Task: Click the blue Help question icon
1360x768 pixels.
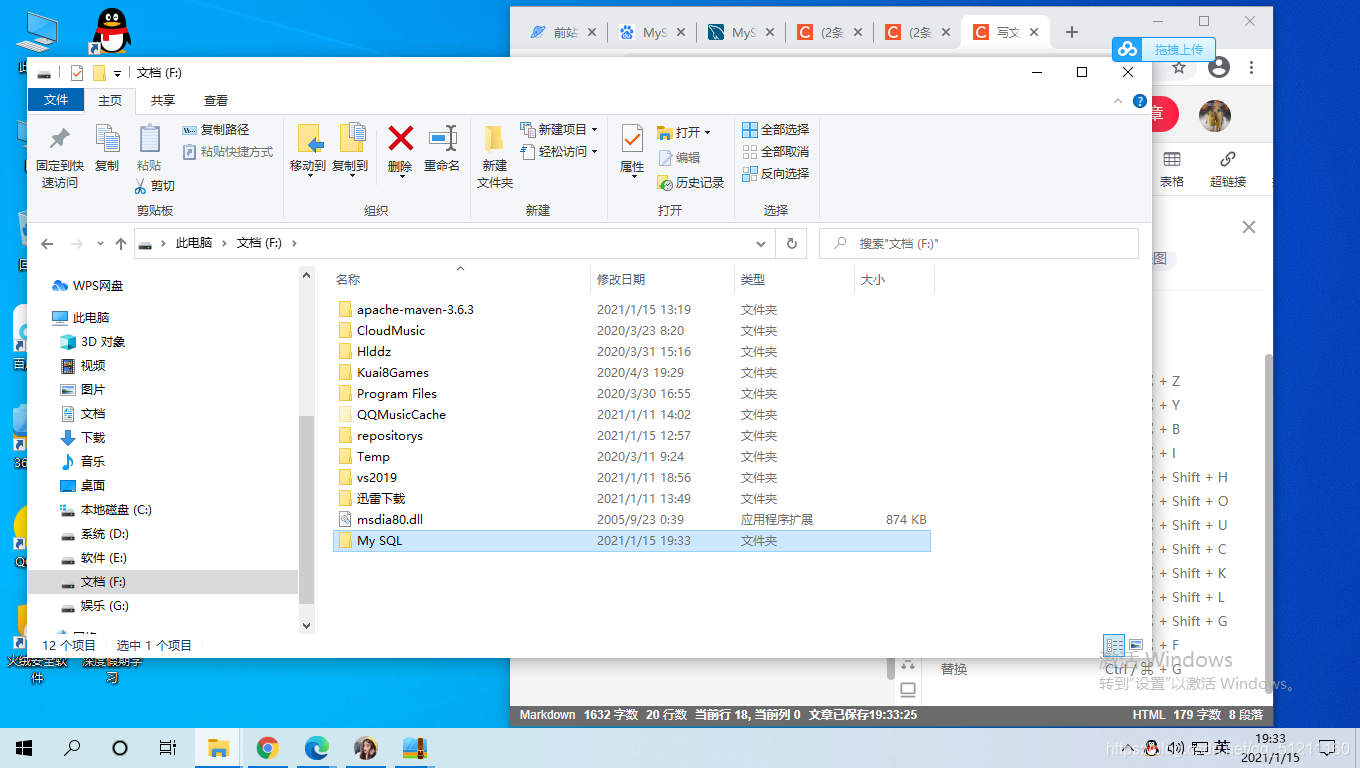Action: [x=1139, y=102]
